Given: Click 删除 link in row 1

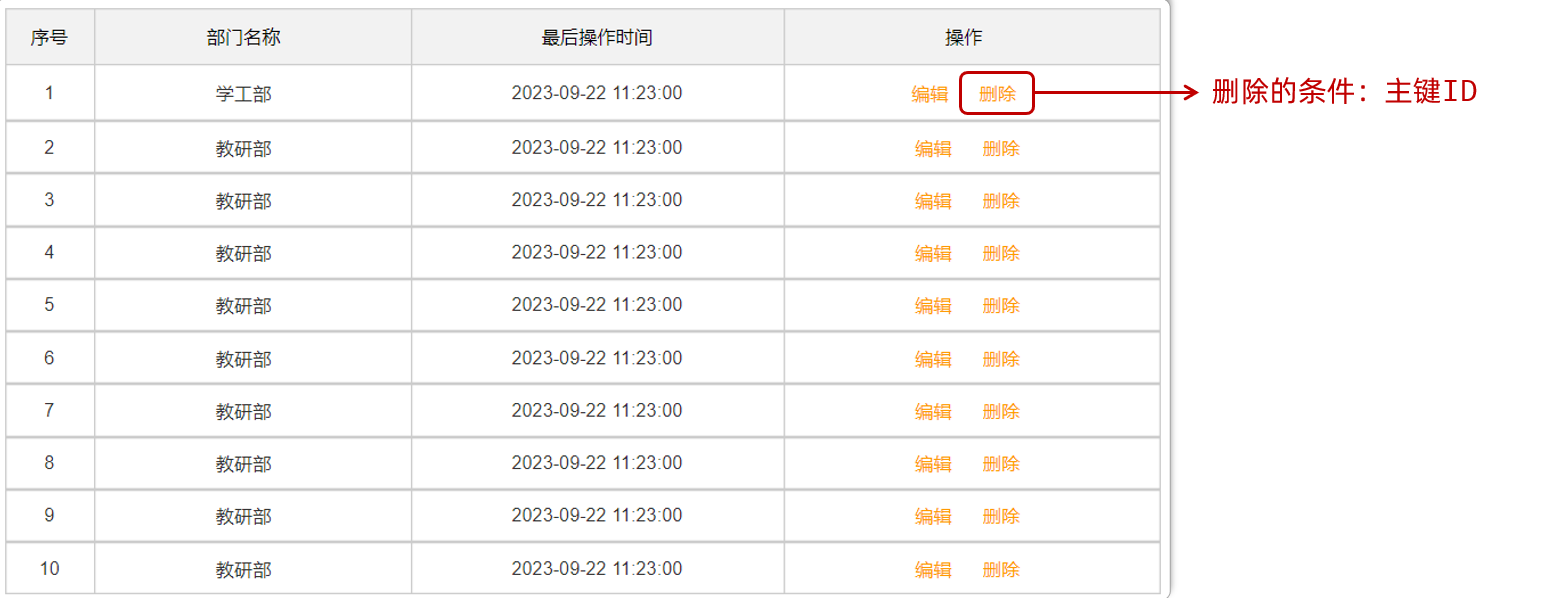Looking at the screenshot, I should [x=997, y=95].
